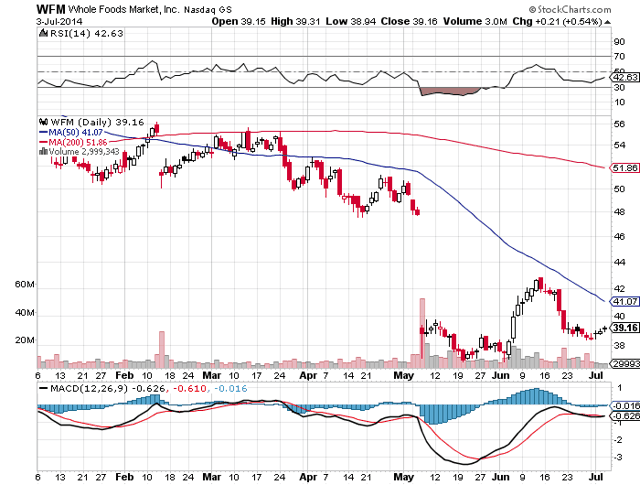Viewport: 640px width, 485px height.
Task: Click the 46 price axis label
Action: point(619,236)
